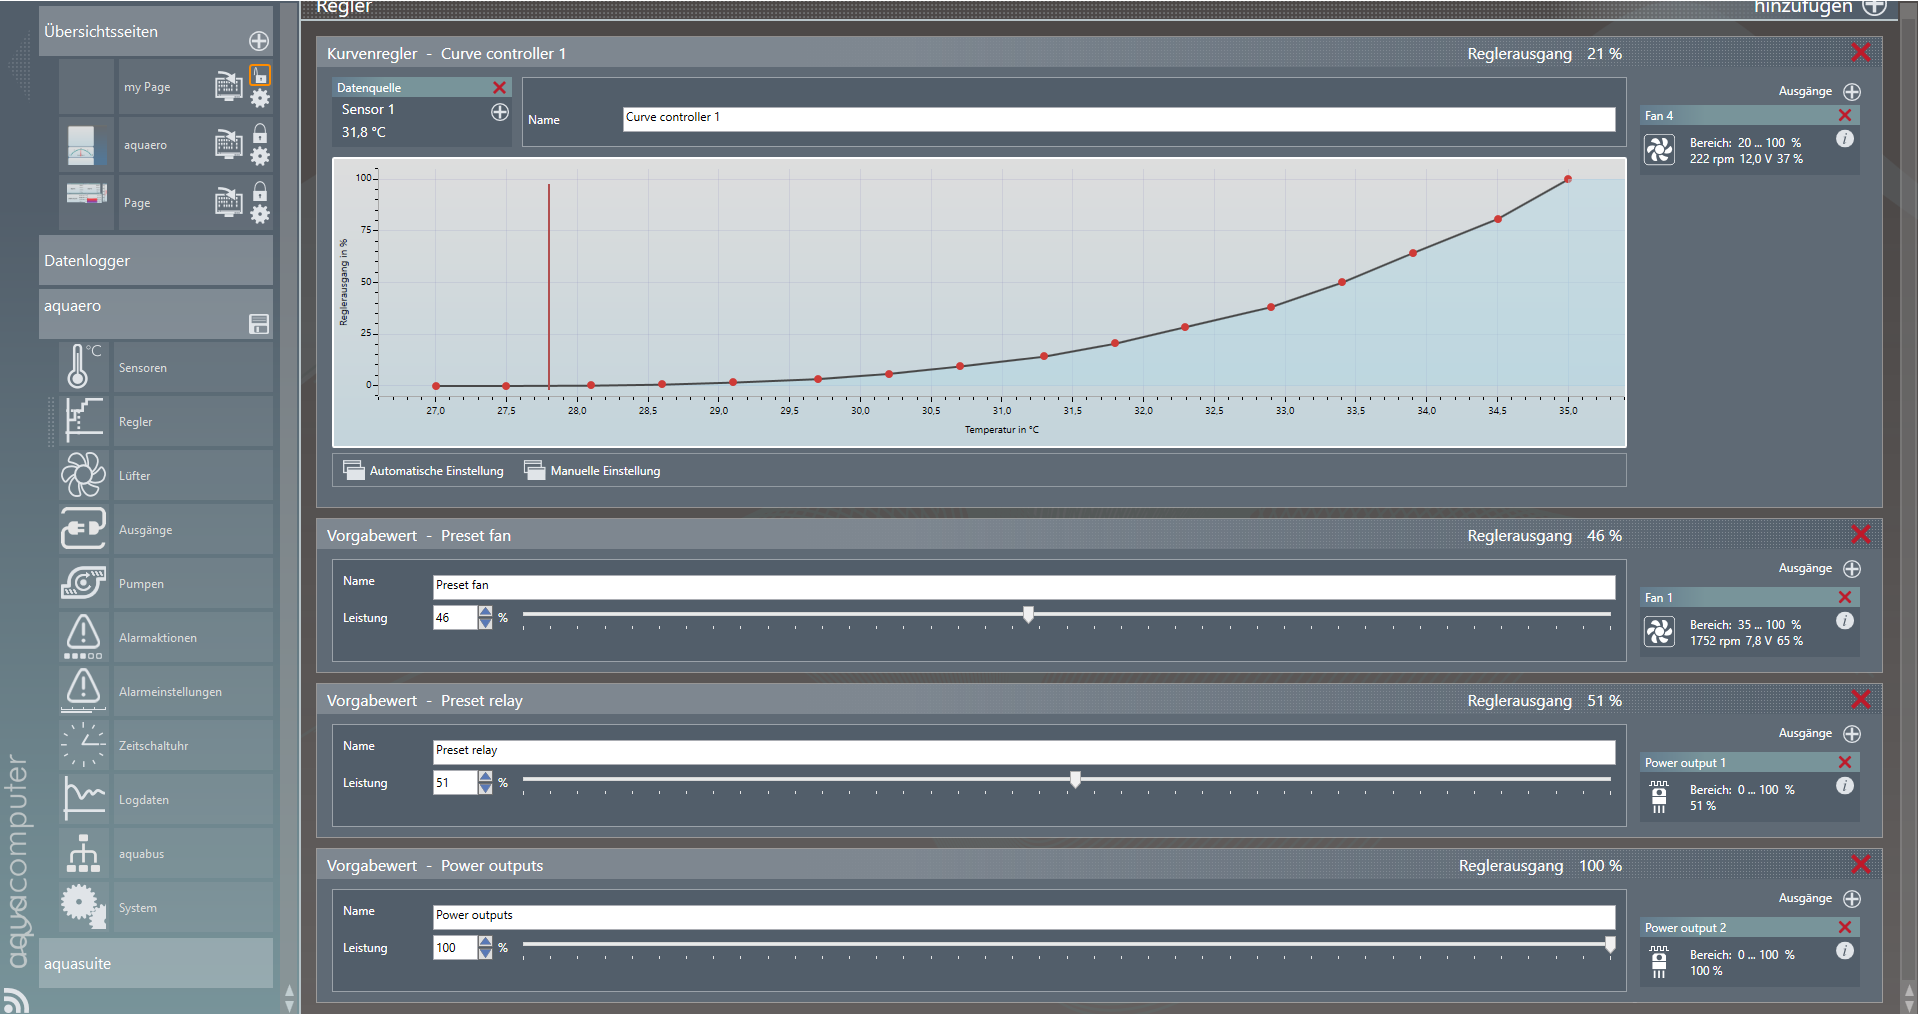The width and height of the screenshot is (1918, 1014).
Task: Open the aquabus network icon
Action: (x=83, y=853)
